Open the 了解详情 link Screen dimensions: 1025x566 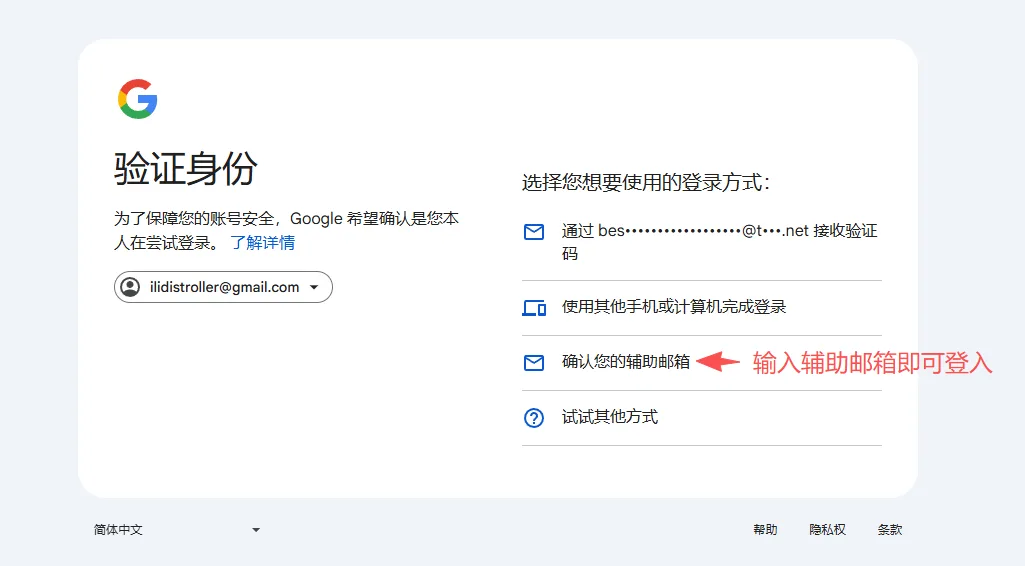(263, 243)
